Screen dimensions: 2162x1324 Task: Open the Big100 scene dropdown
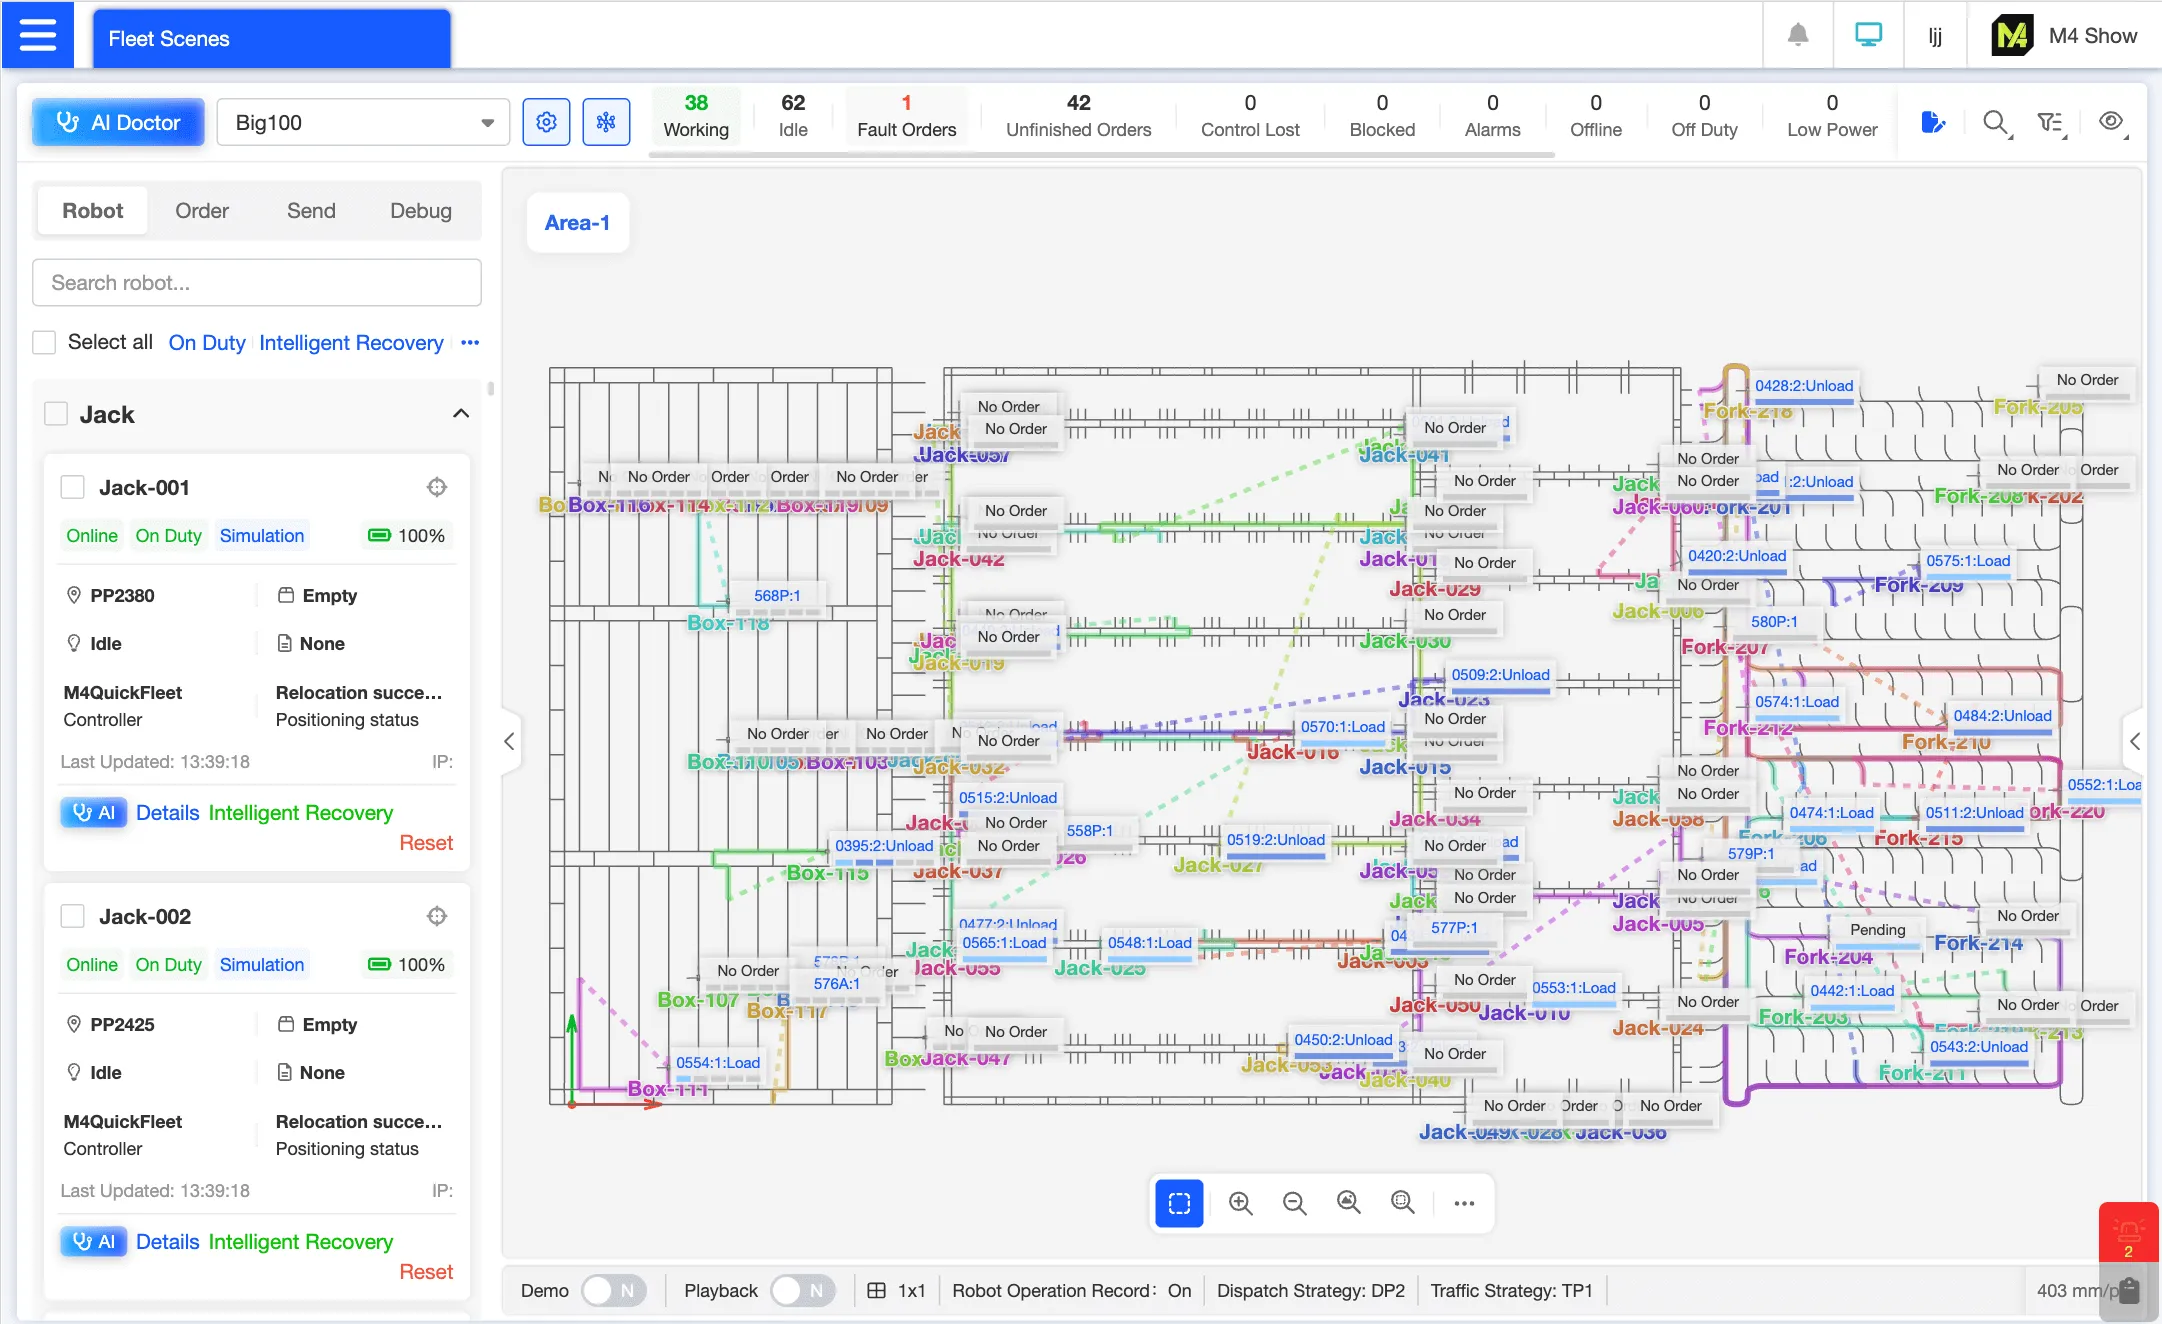click(x=364, y=123)
